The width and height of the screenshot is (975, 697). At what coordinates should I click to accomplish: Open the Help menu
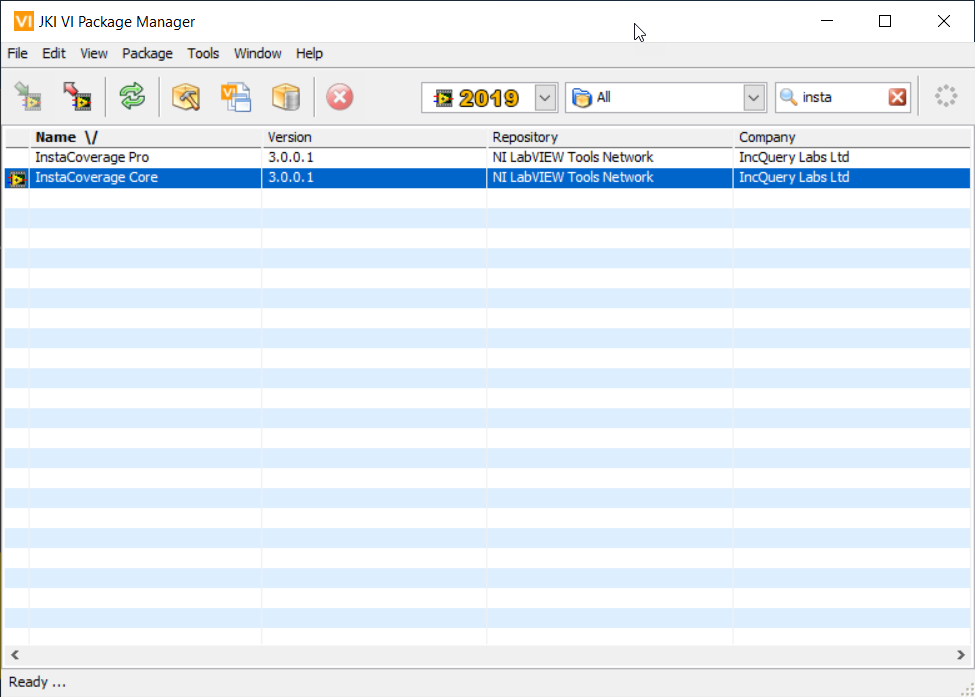(x=309, y=53)
